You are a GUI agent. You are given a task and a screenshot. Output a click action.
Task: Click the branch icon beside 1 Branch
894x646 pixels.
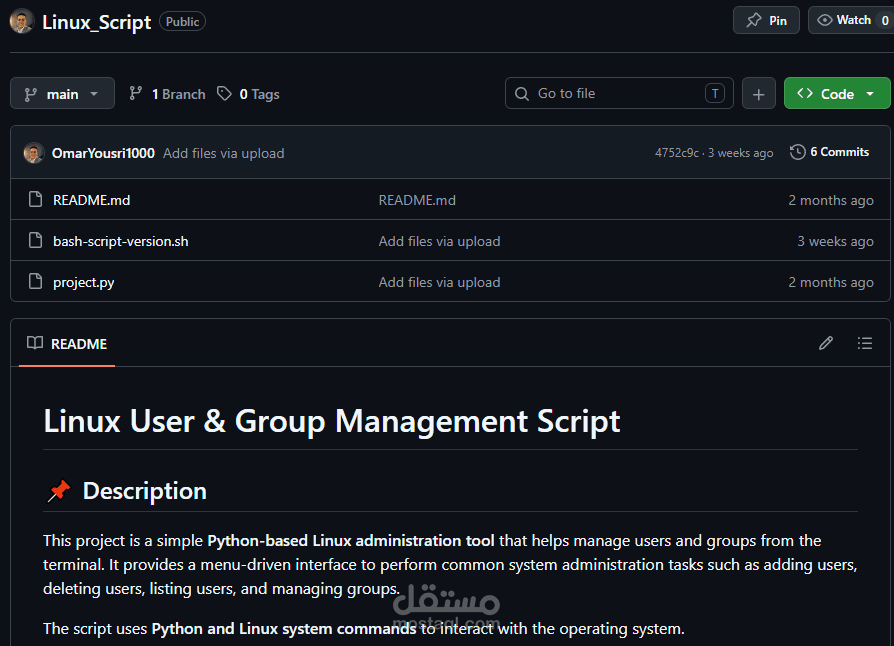tap(136, 94)
